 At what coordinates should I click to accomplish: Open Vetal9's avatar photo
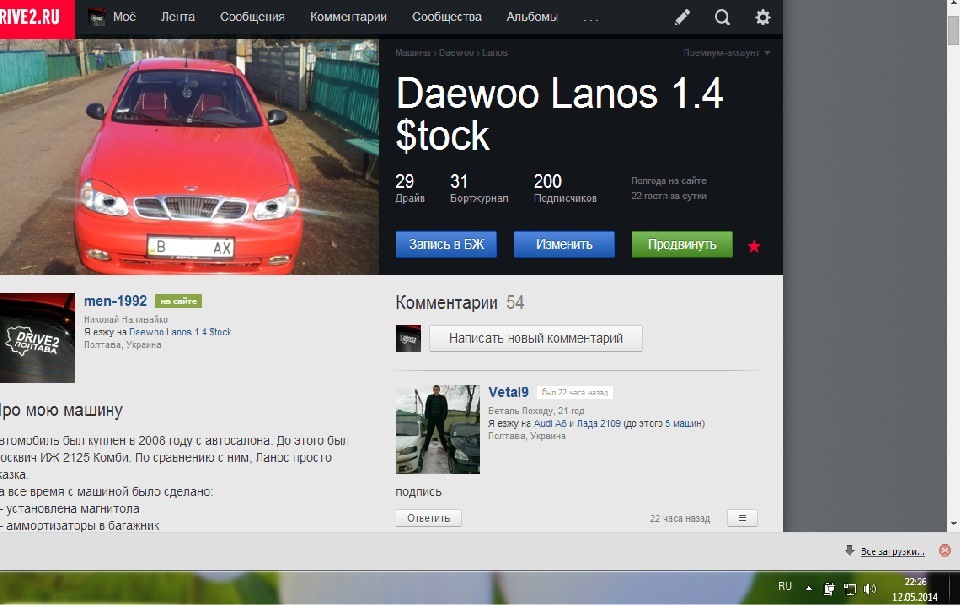[438, 429]
